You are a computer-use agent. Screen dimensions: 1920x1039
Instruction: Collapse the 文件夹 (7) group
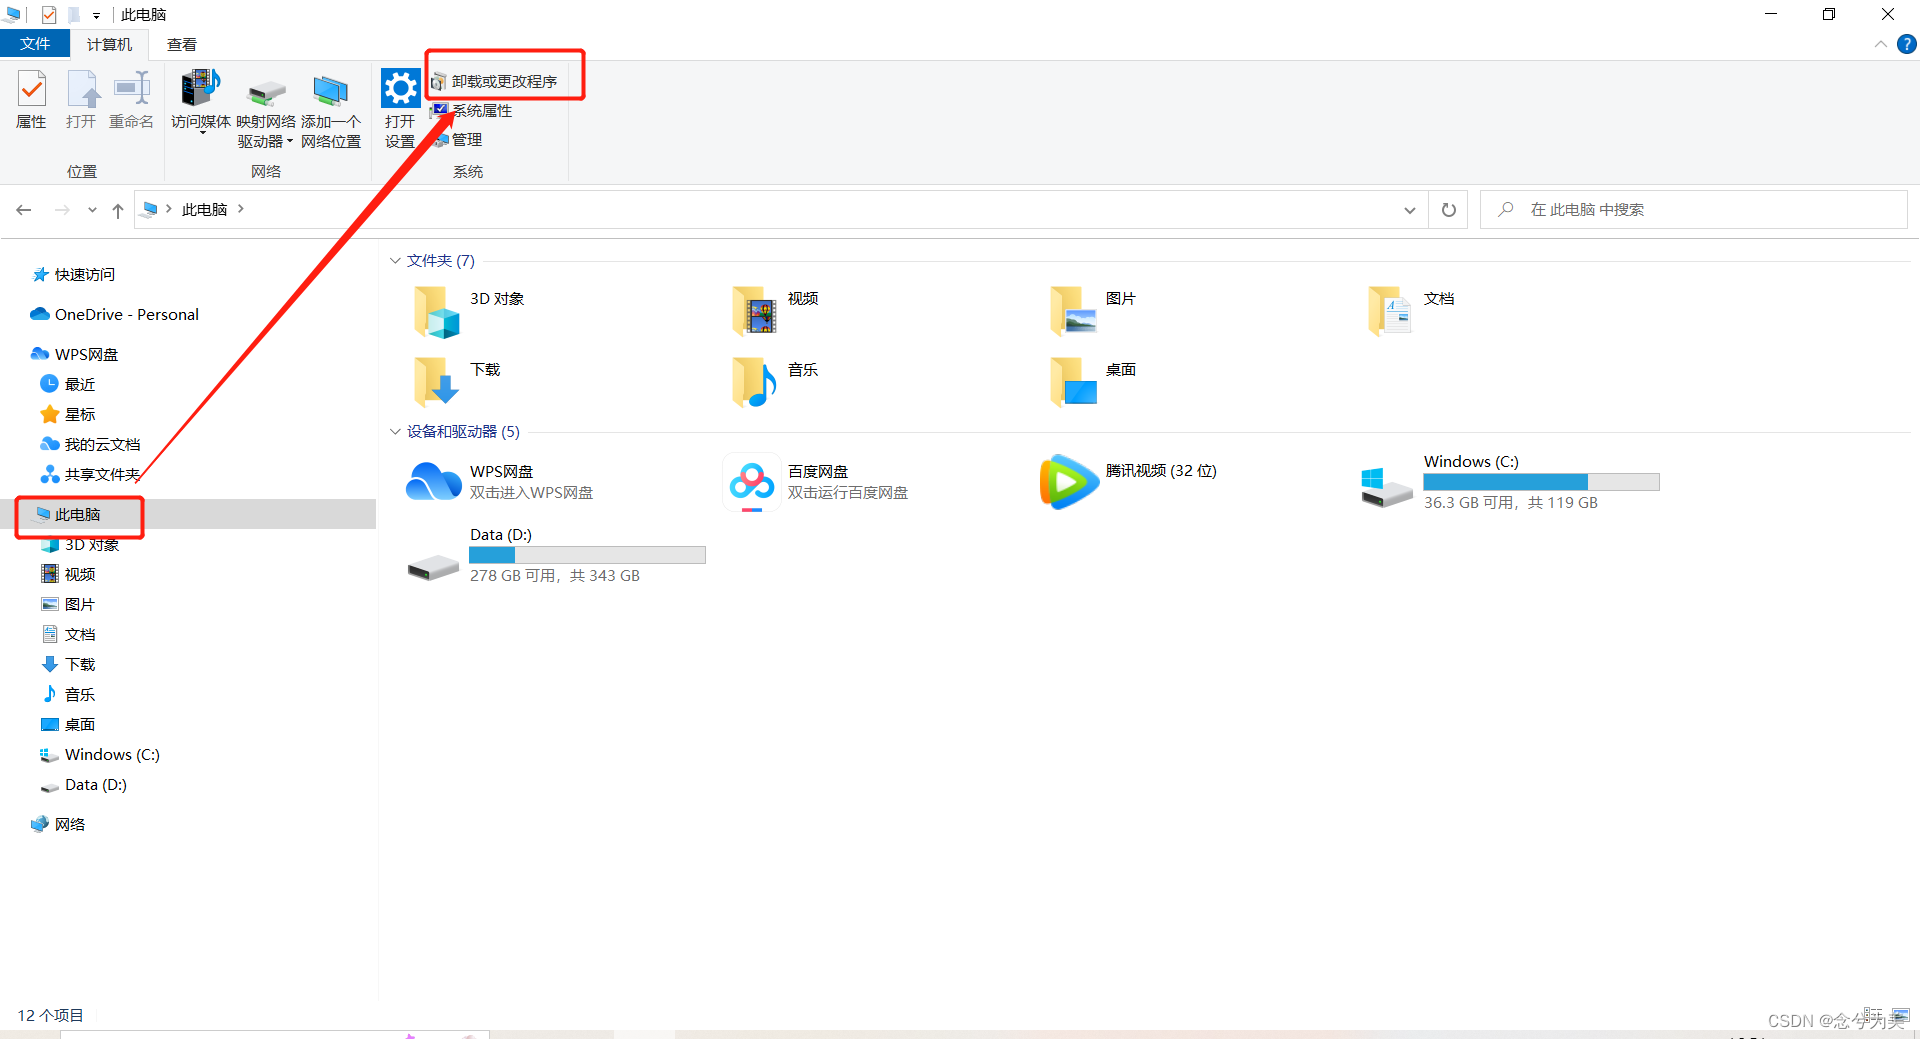pyautogui.click(x=395, y=261)
